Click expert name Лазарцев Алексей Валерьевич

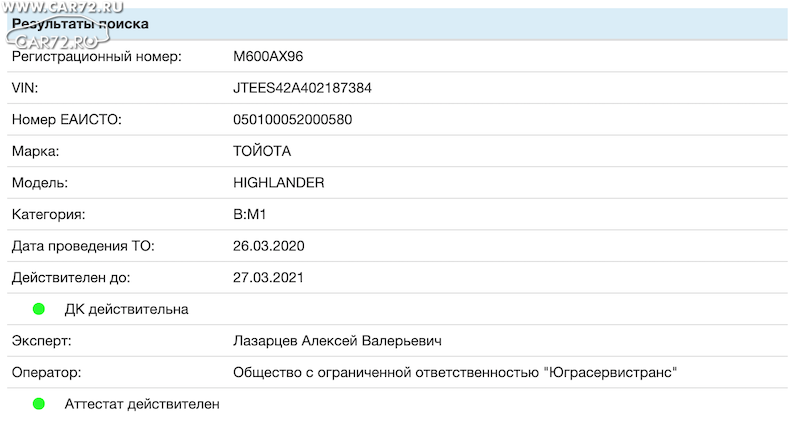[x=337, y=341]
